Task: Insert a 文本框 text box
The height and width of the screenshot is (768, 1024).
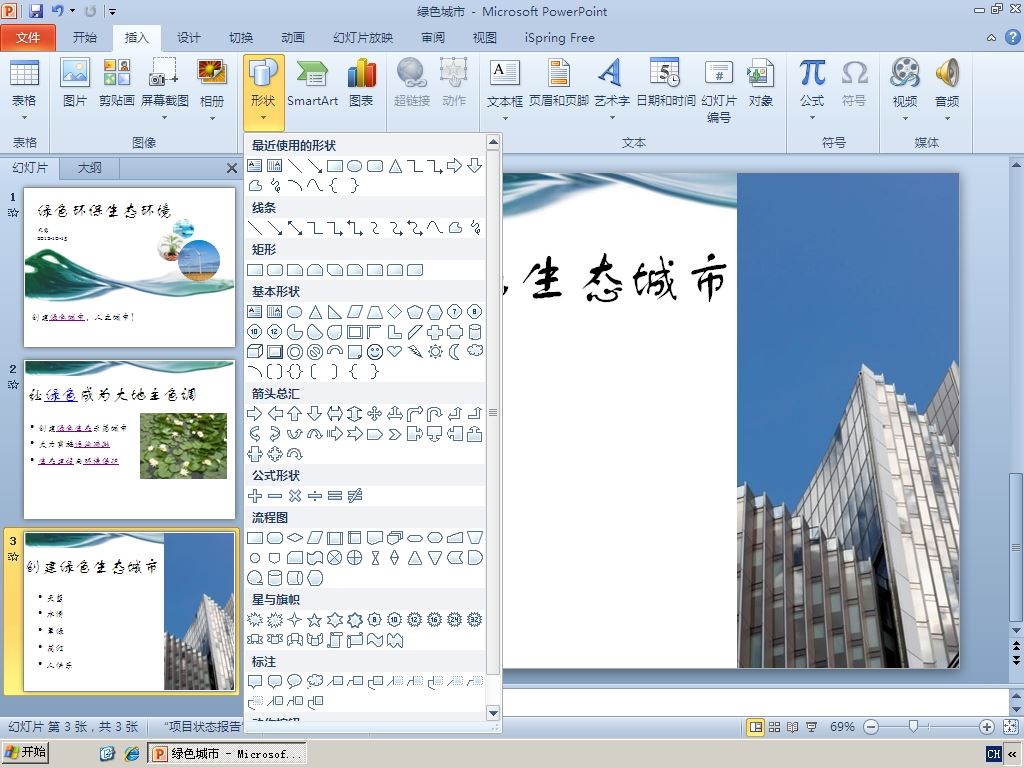Action: click(x=505, y=89)
